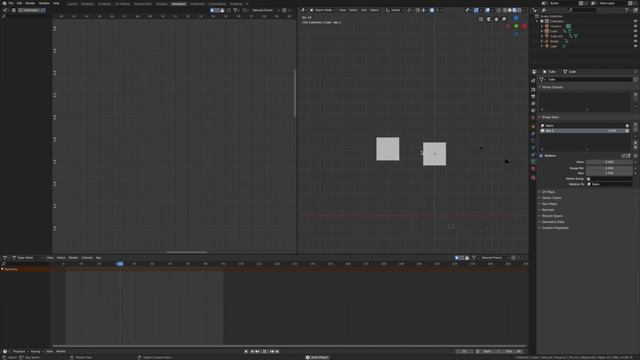Hide the Light object in outliner
Screen dimensions: 640x360
coord(636,46)
